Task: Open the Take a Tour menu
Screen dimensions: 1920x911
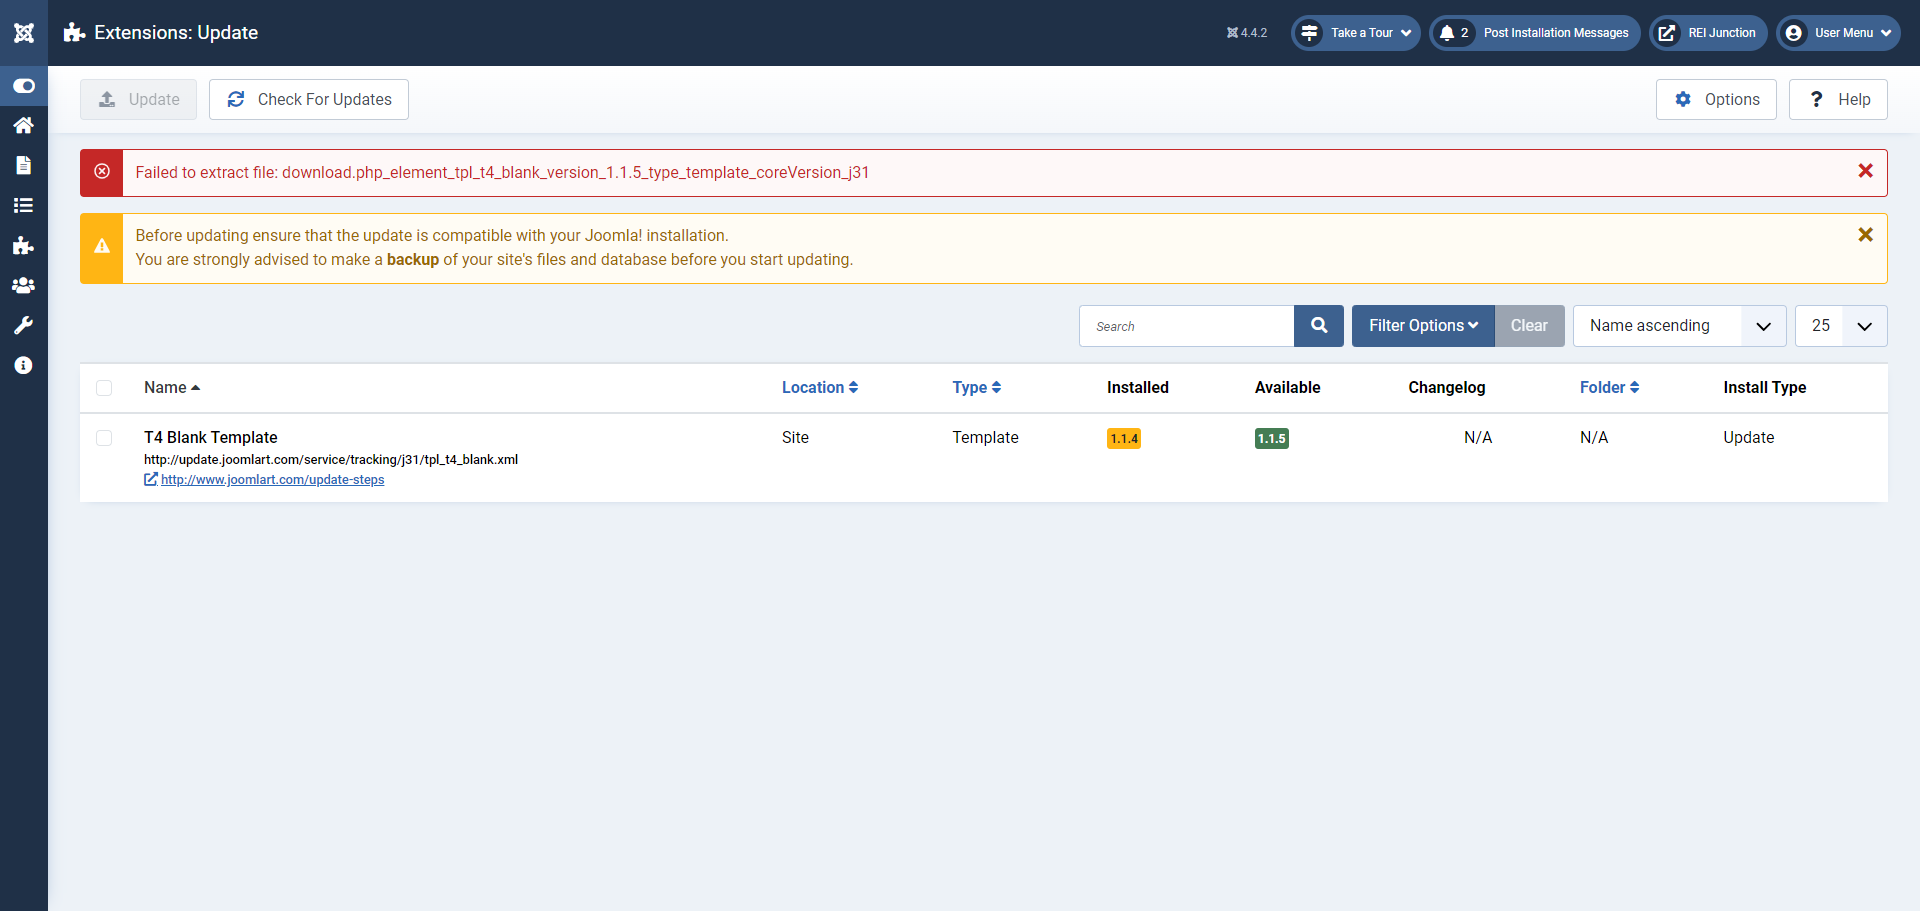Action: pos(1355,33)
